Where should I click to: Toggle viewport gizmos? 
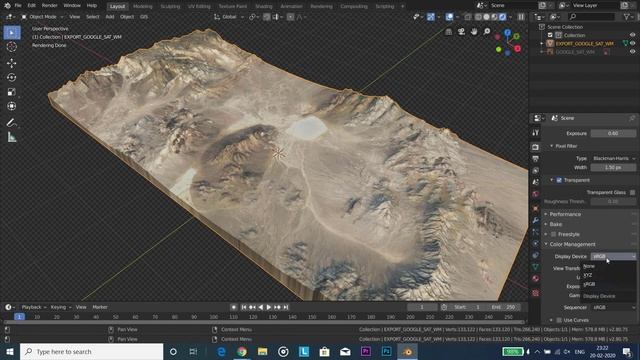click(431, 17)
